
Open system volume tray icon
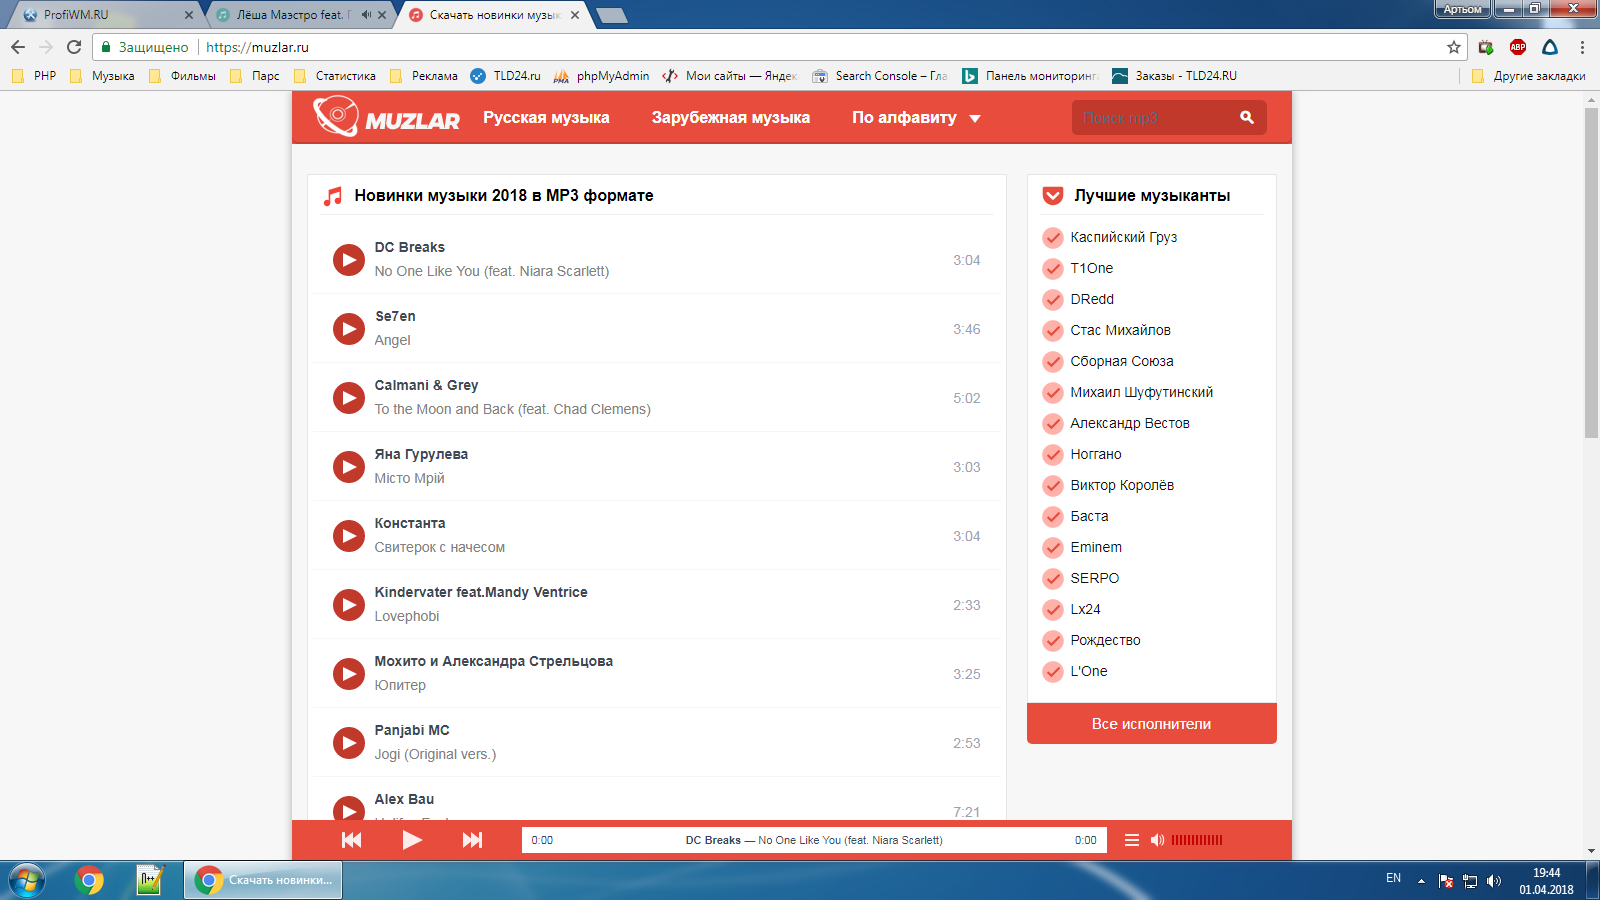(1494, 881)
